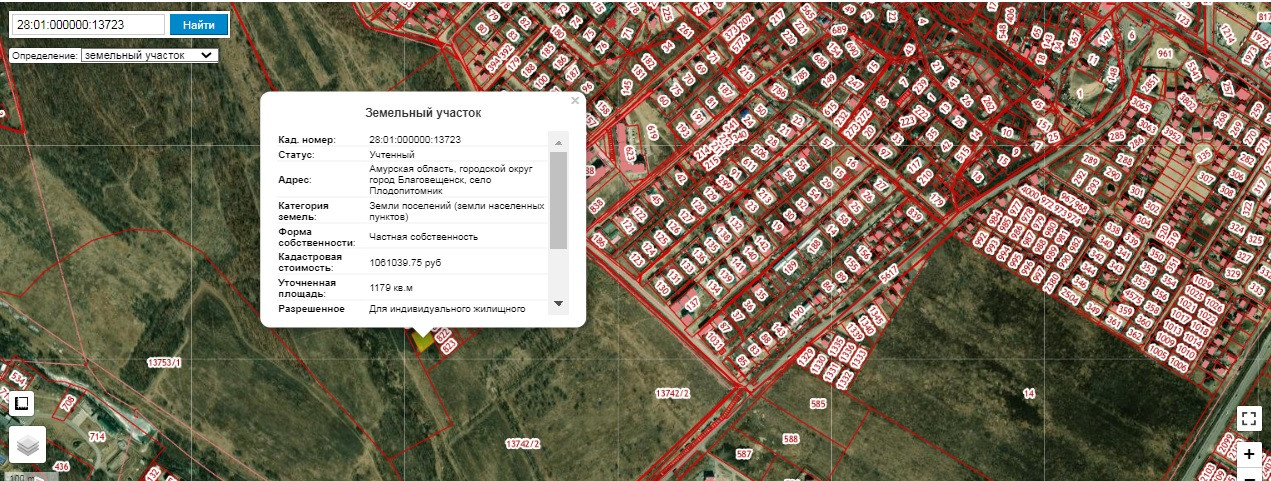
Task: Zoom in with the plus button
Action: point(1249,454)
